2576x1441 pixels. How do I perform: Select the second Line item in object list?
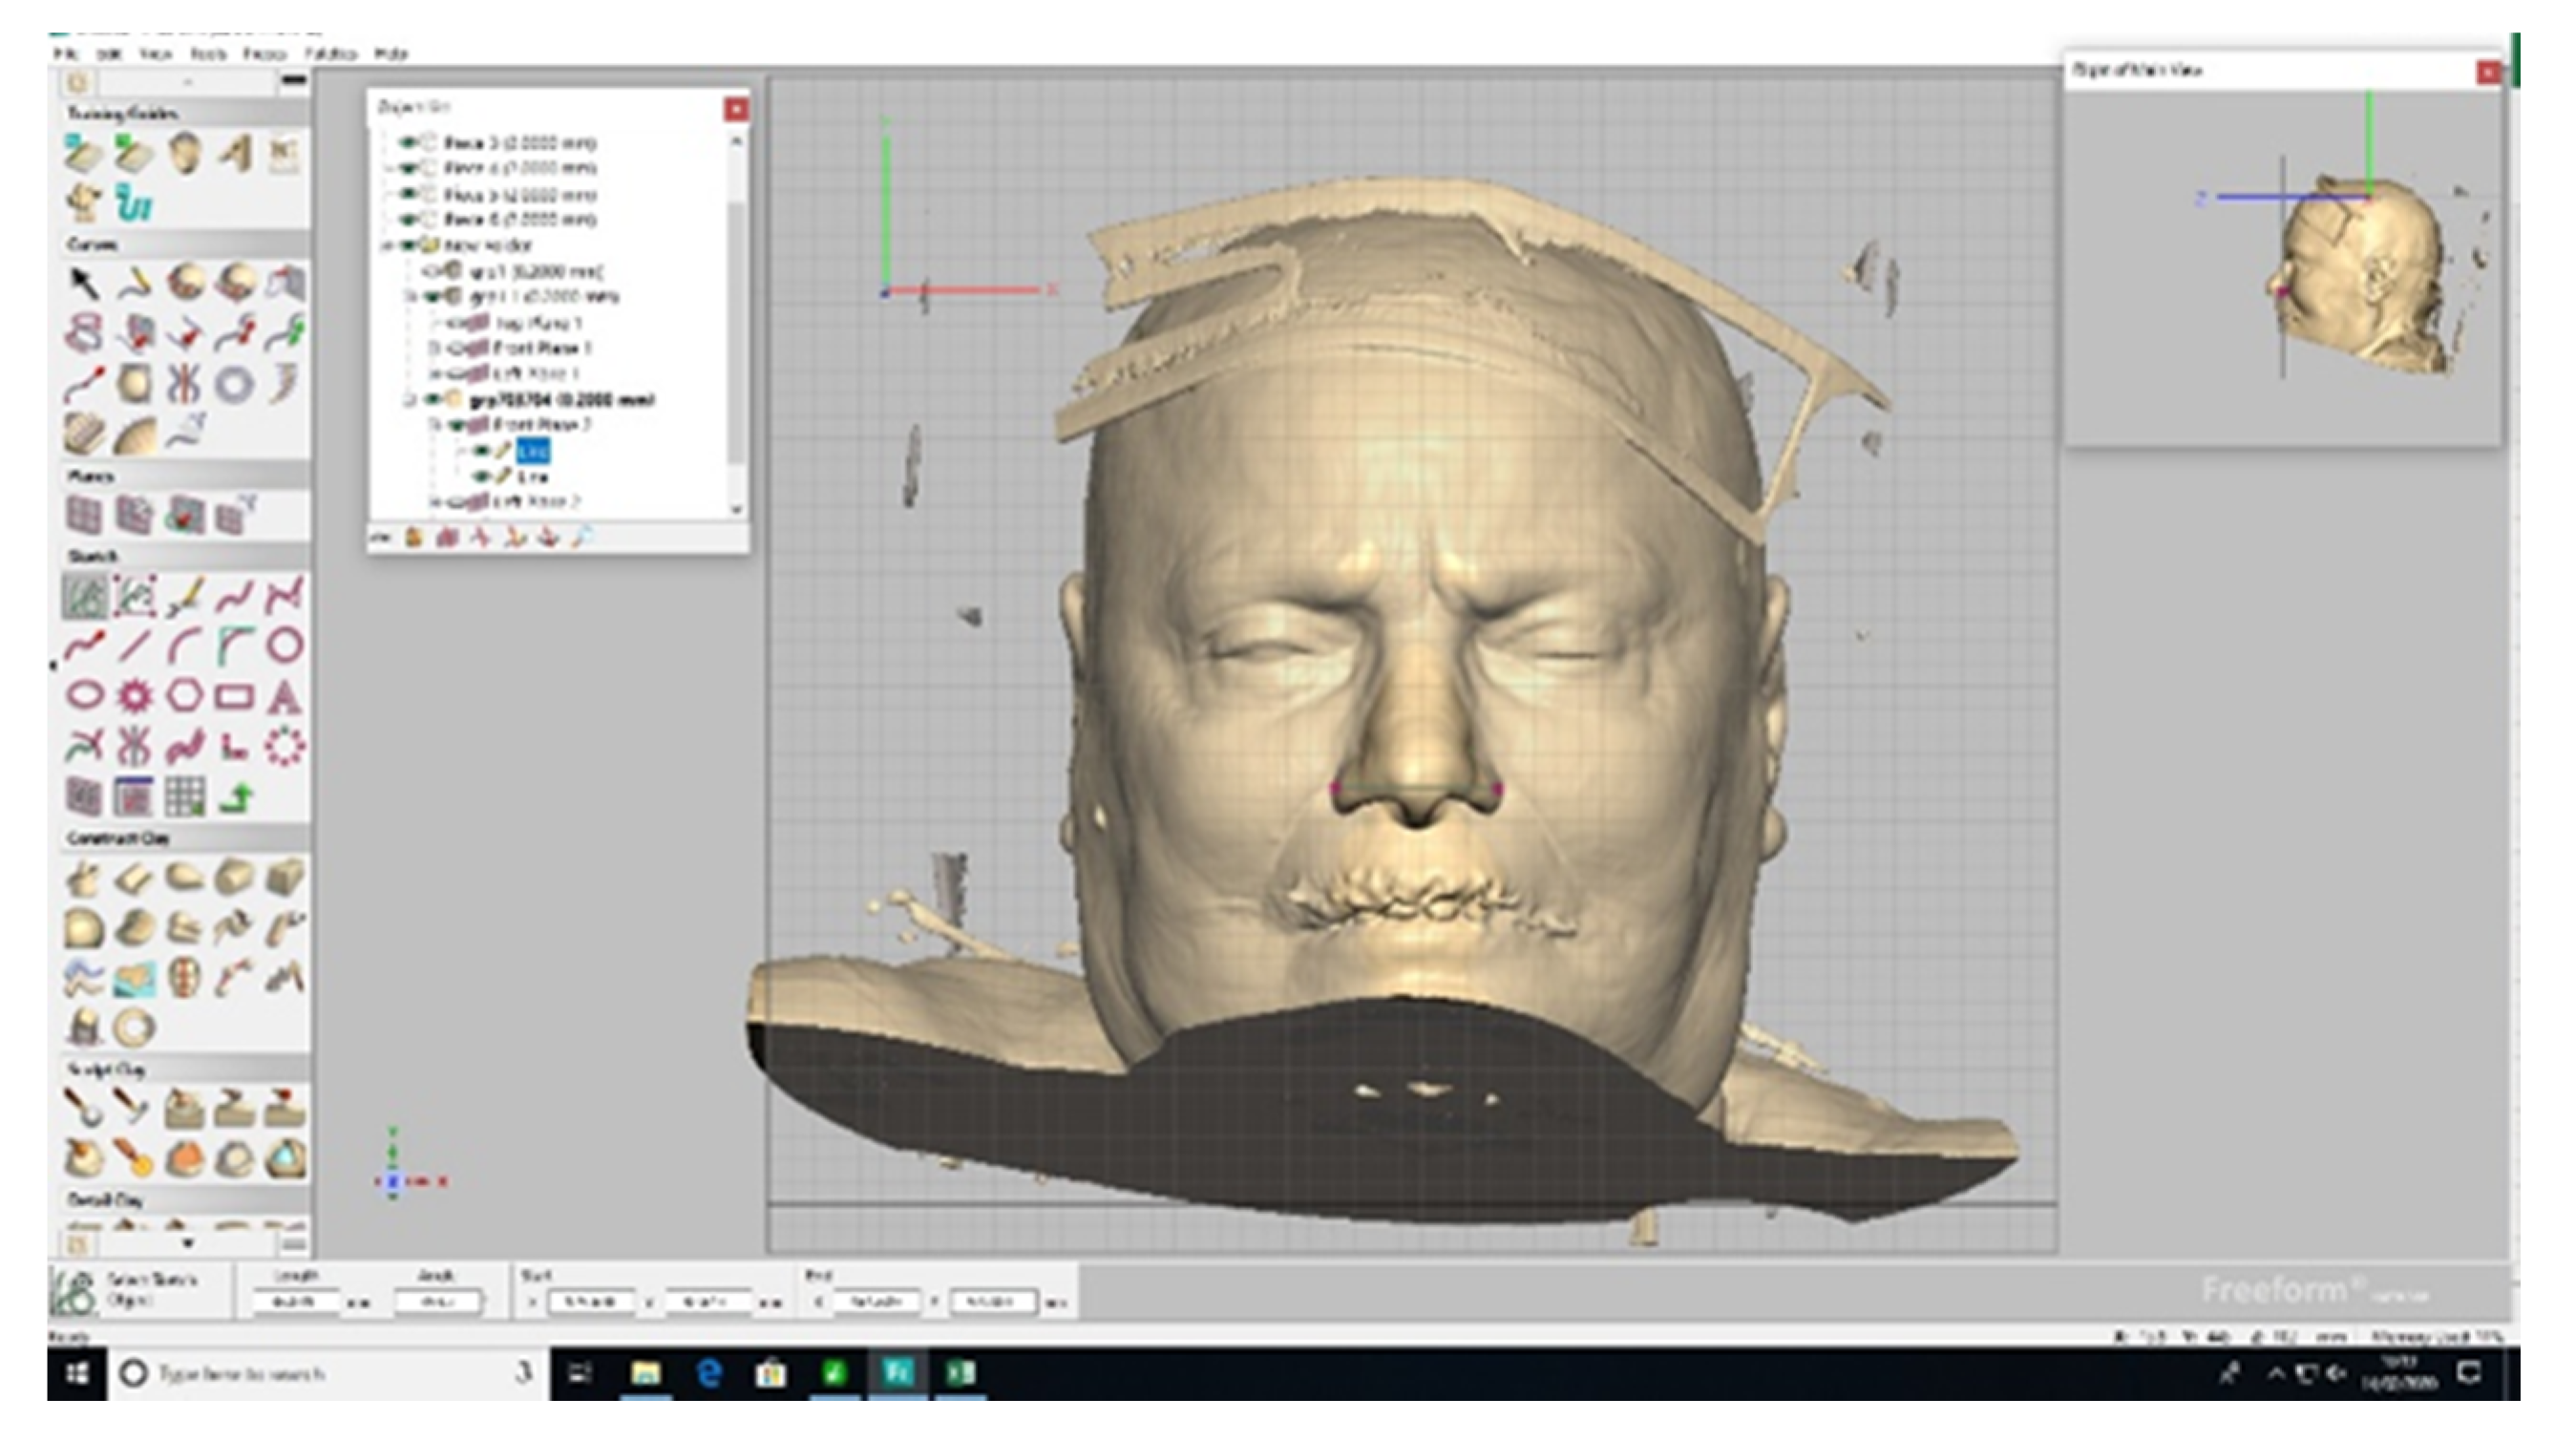[x=532, y=477]
